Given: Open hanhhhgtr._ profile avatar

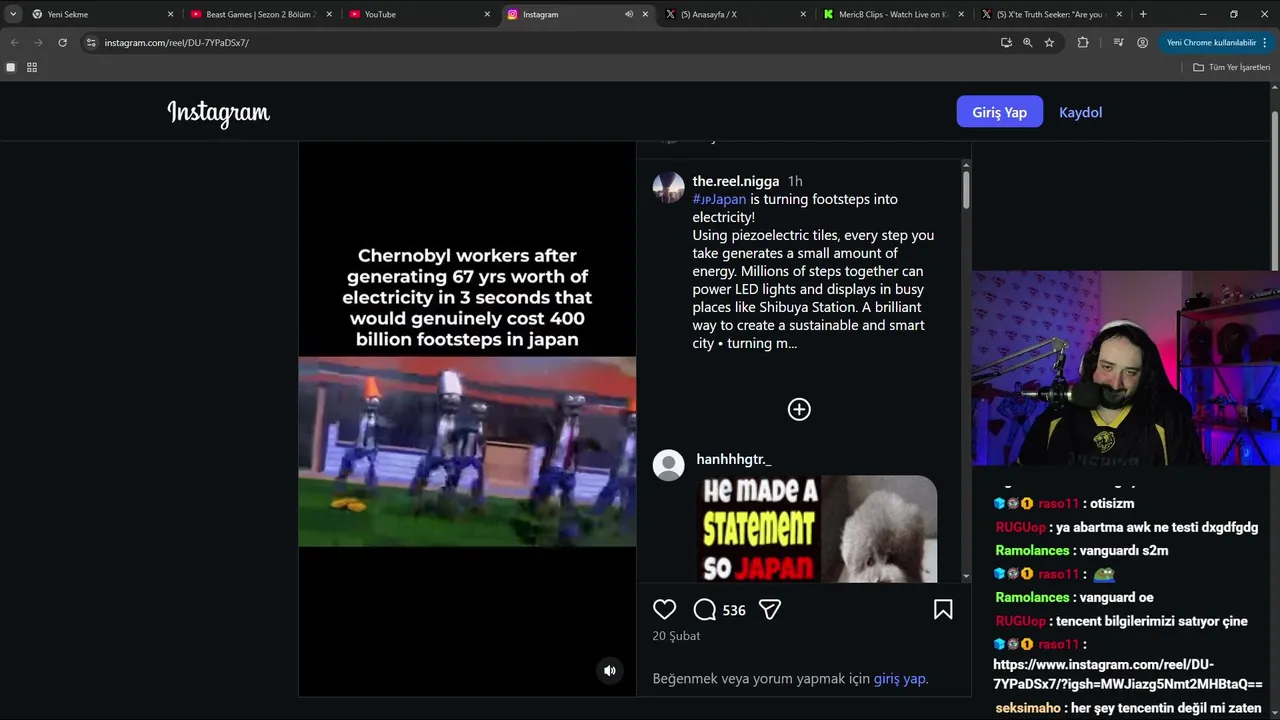Looking at the screenshot, I should (x=668, y=465).
